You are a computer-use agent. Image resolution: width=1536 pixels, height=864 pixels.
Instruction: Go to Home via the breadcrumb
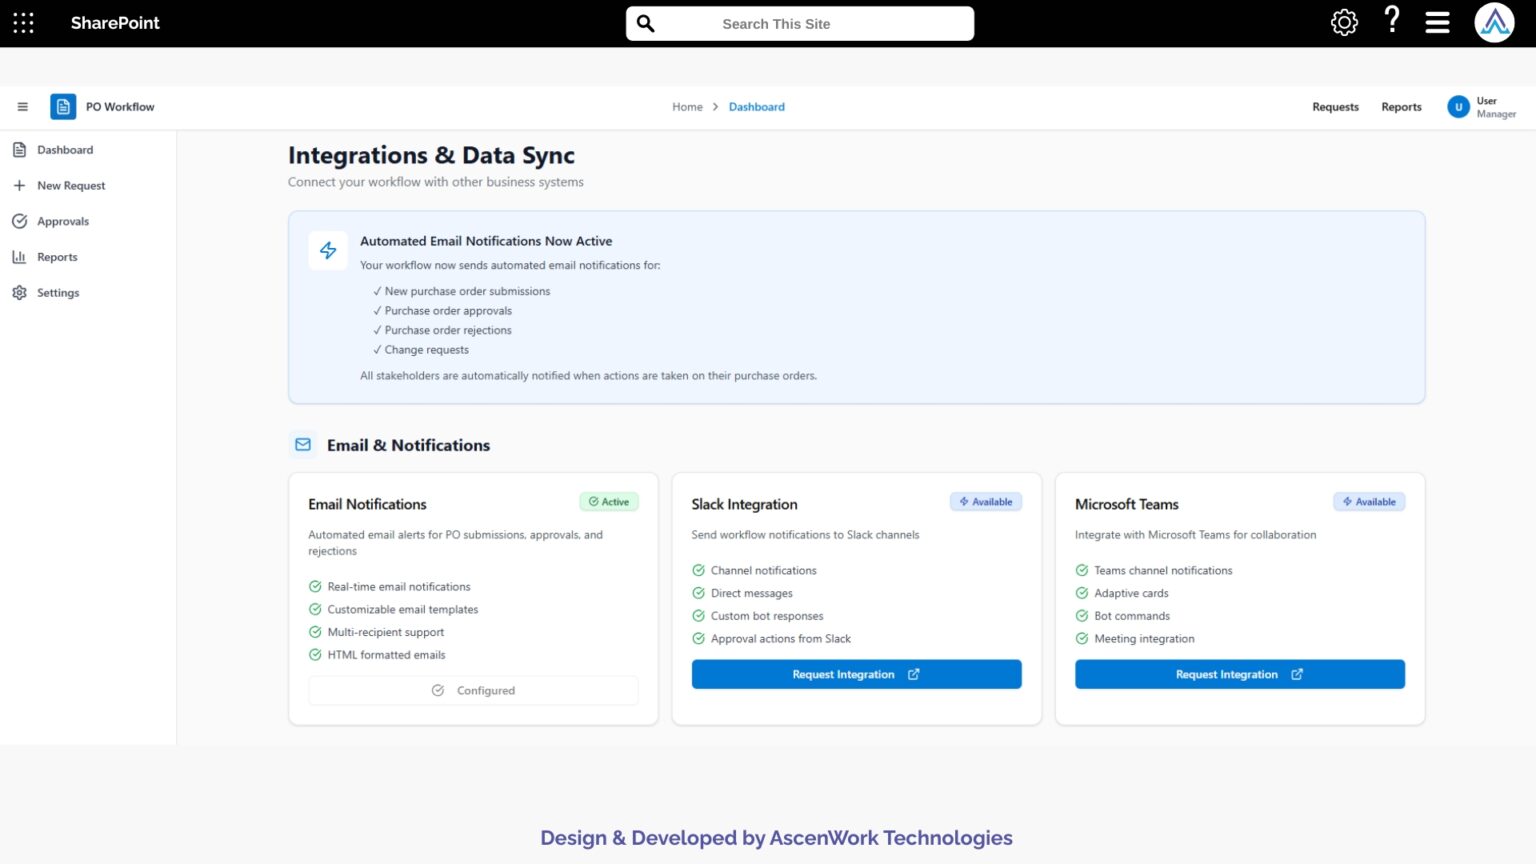(x=687, y=106)
